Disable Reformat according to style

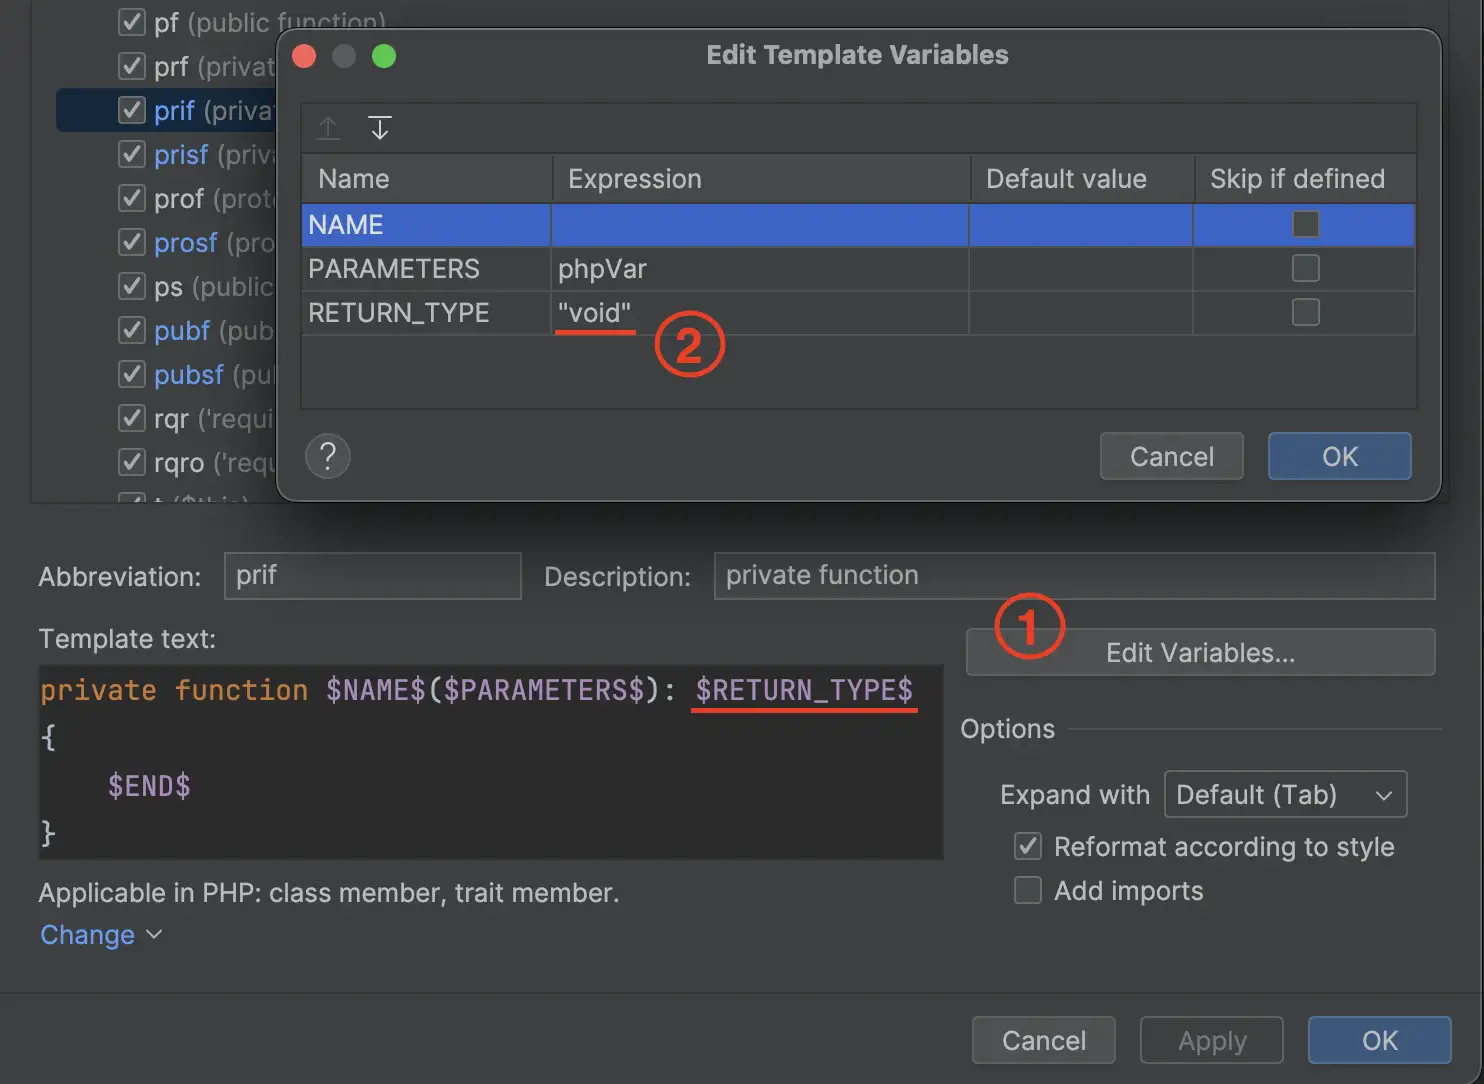[x=1028, y=846]
